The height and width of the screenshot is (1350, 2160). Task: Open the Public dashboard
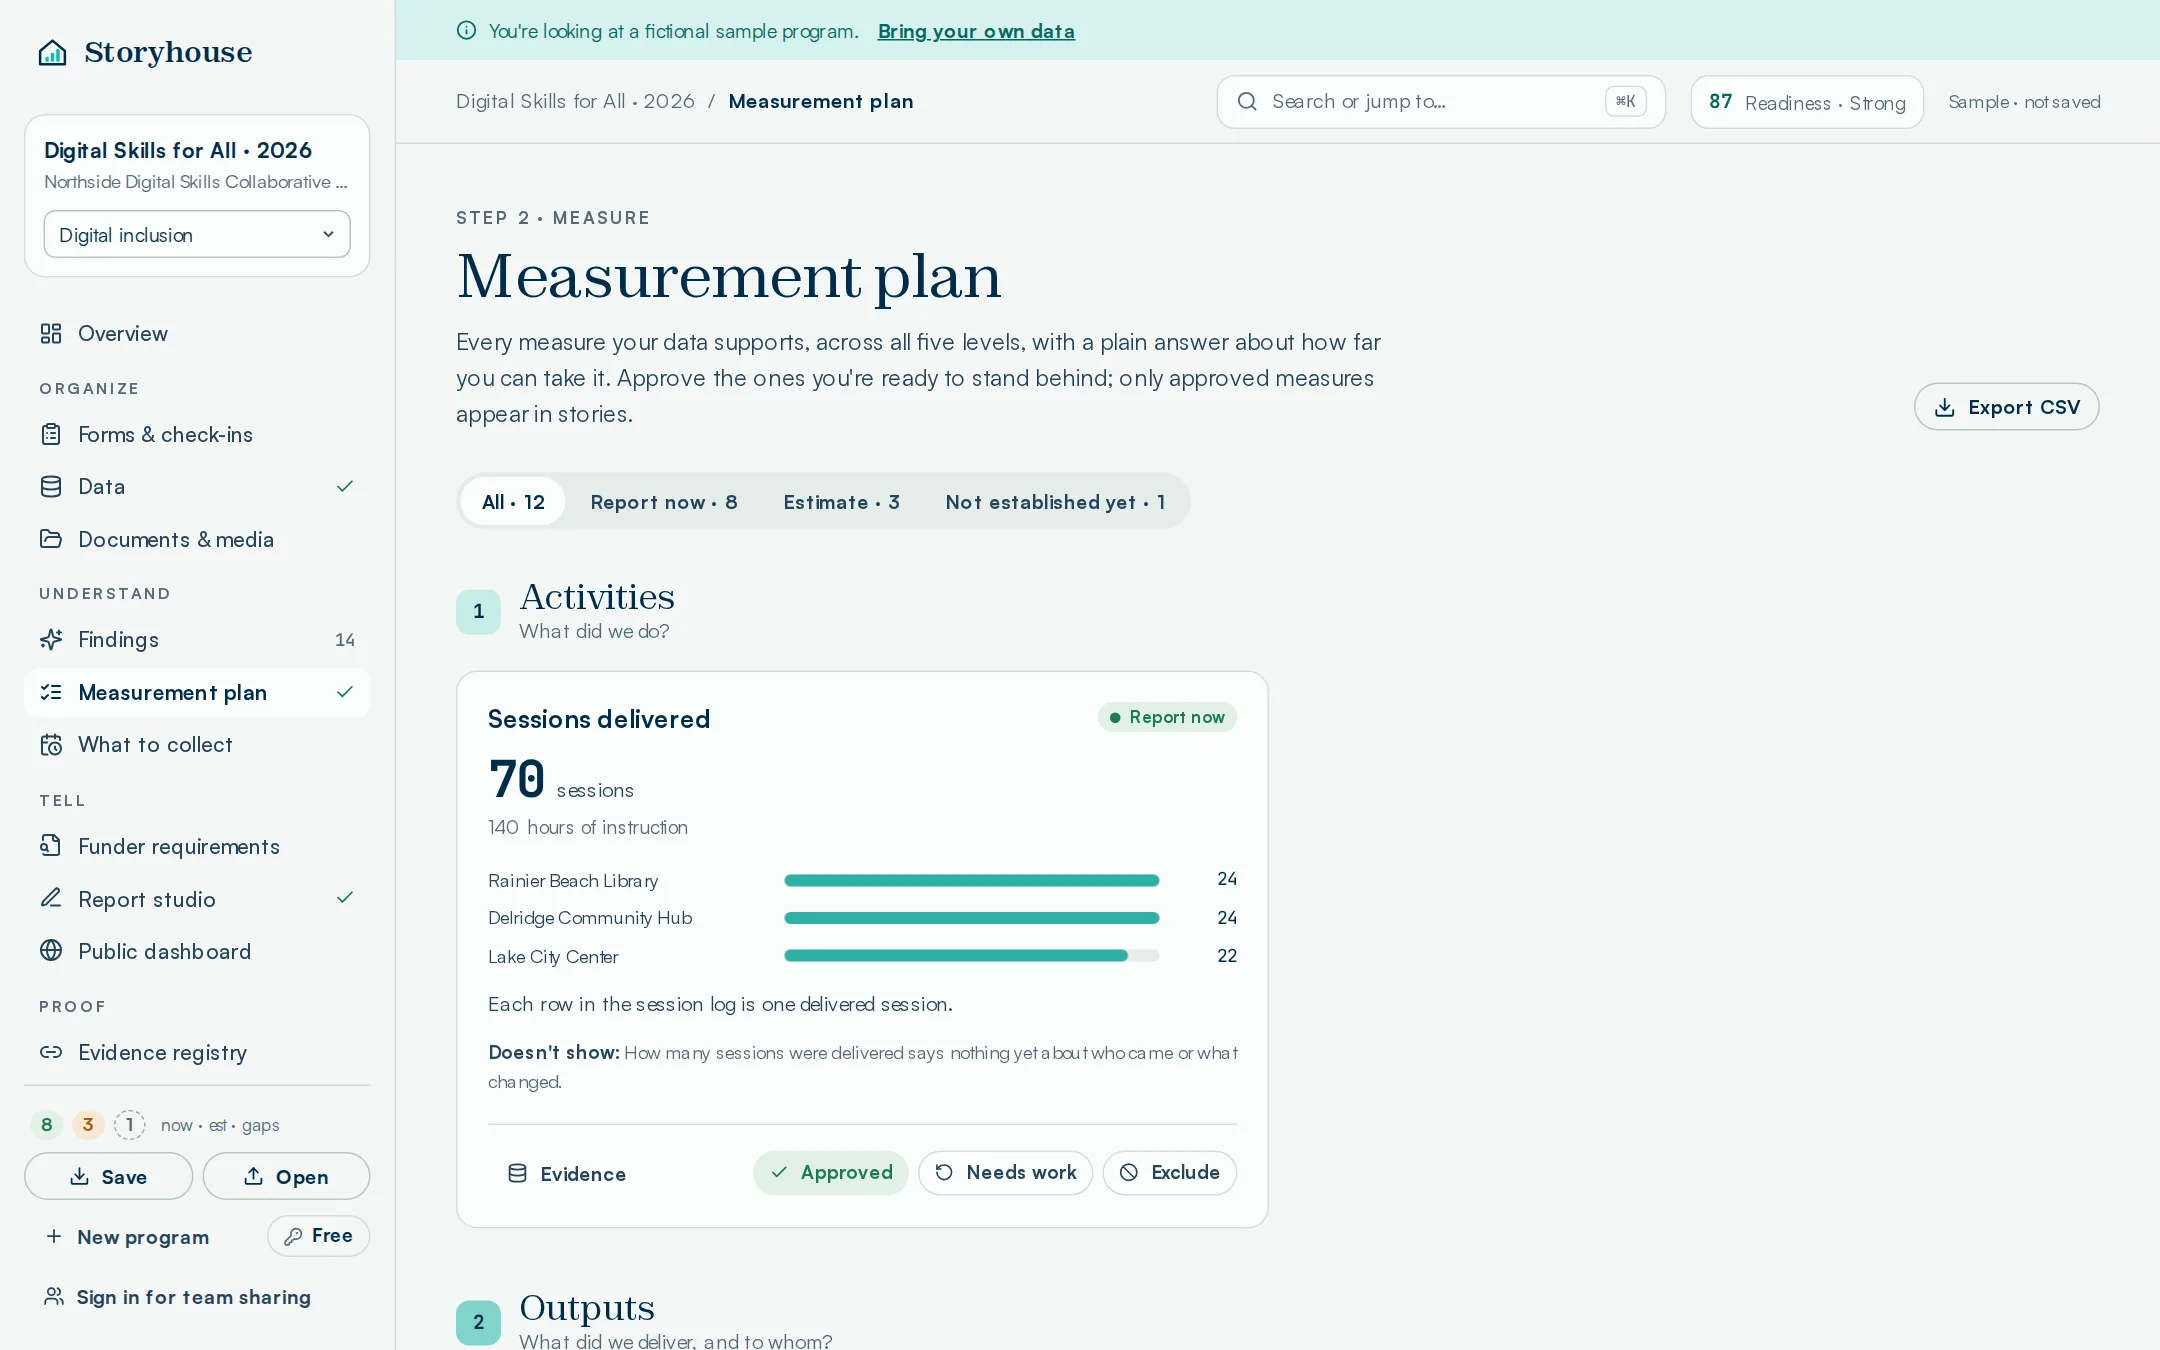pos(197,951)
